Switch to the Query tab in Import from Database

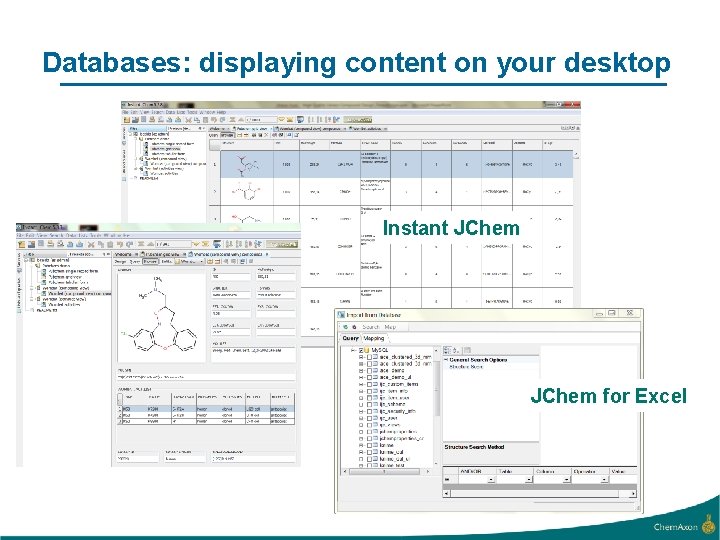coord(350,338)
